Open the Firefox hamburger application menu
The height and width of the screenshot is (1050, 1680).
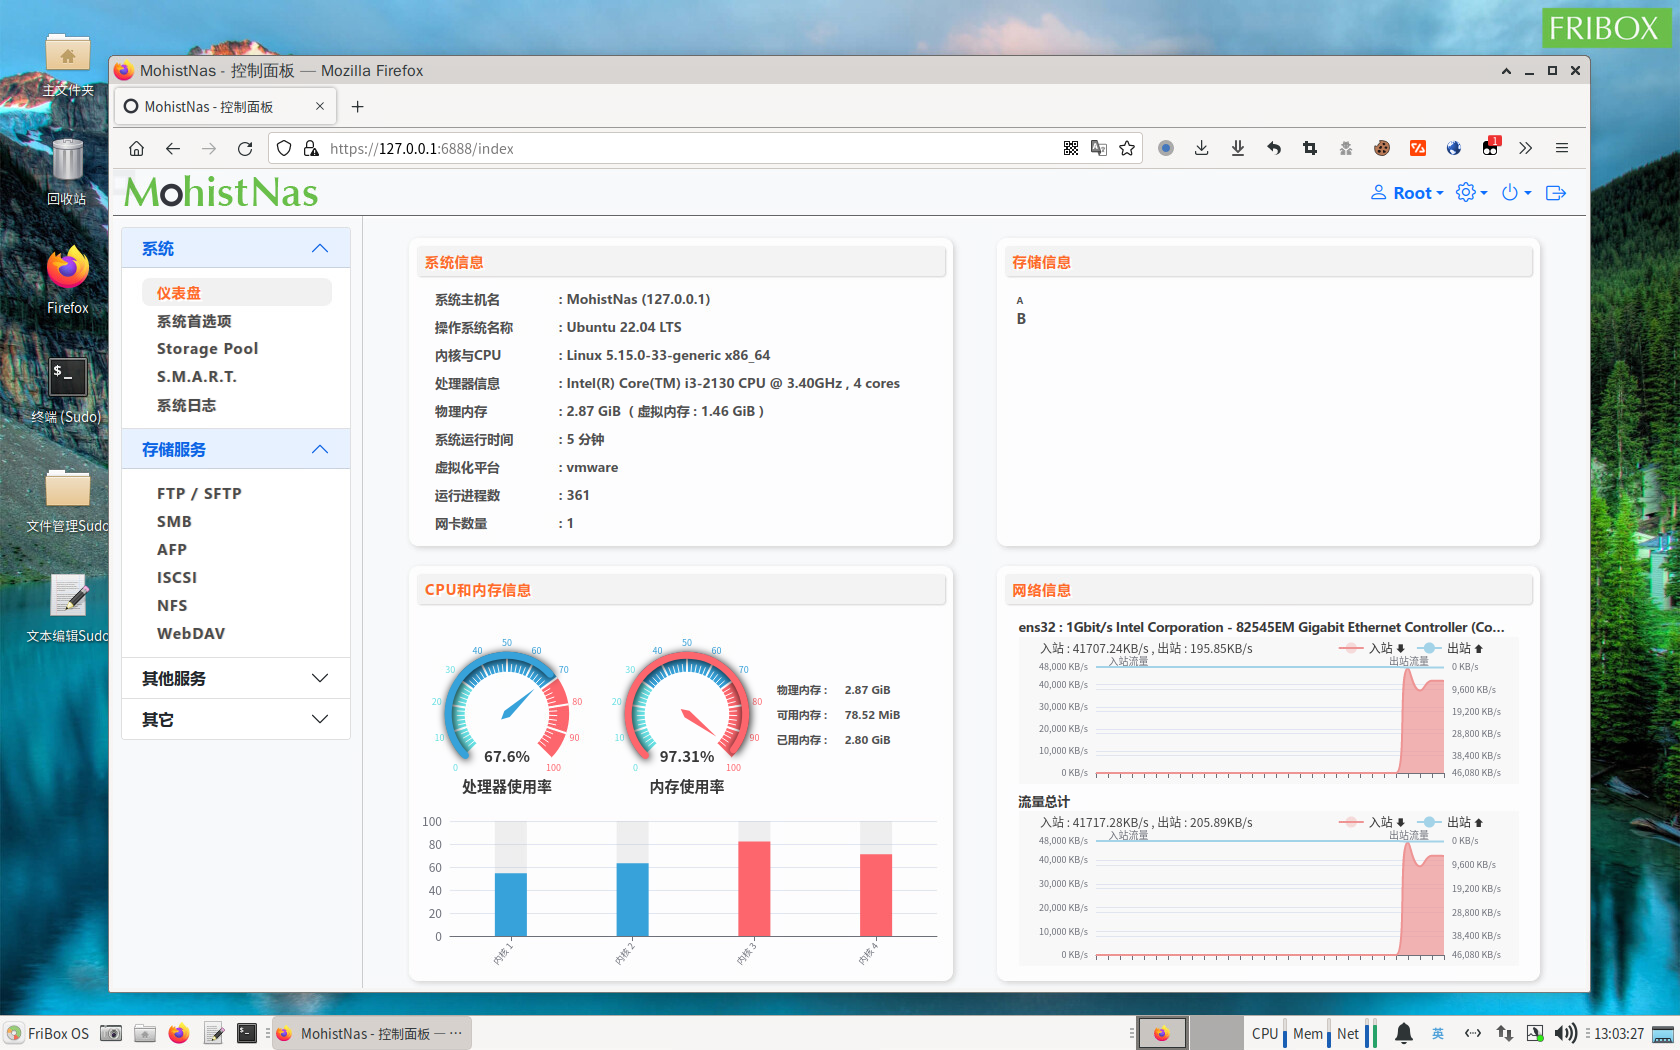1562,148
